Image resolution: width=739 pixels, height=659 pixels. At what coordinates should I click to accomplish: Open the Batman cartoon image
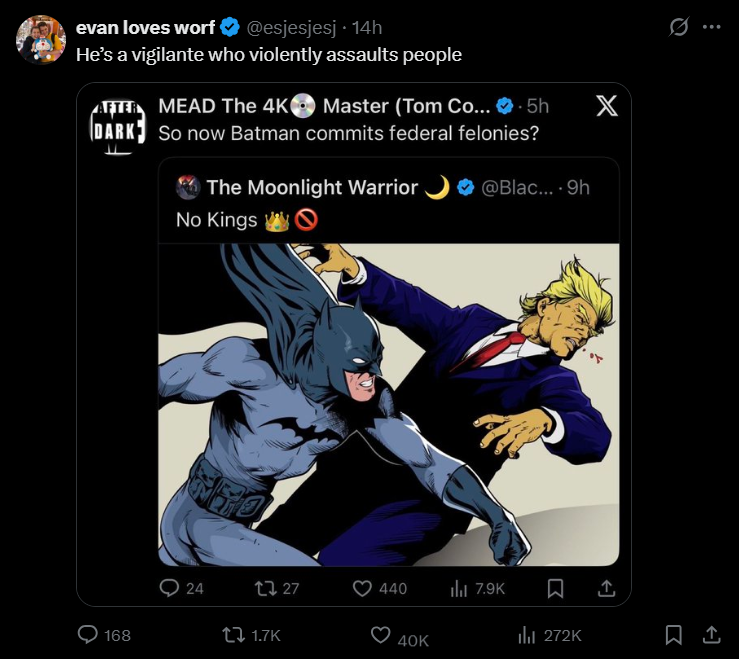tap(389, 404)
